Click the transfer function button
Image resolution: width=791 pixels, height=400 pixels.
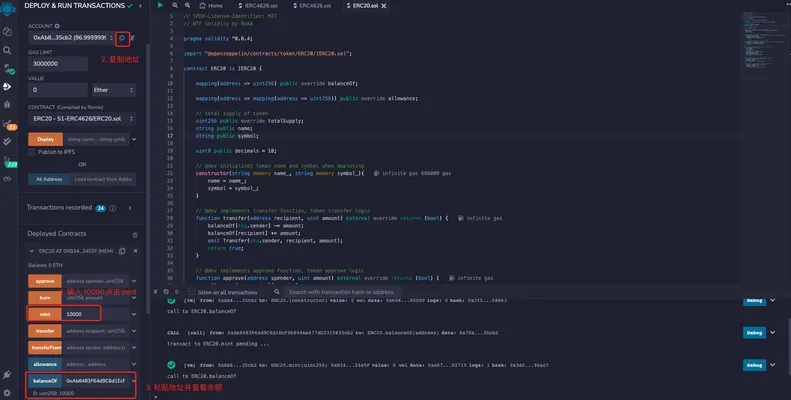[x=45, y=331]
